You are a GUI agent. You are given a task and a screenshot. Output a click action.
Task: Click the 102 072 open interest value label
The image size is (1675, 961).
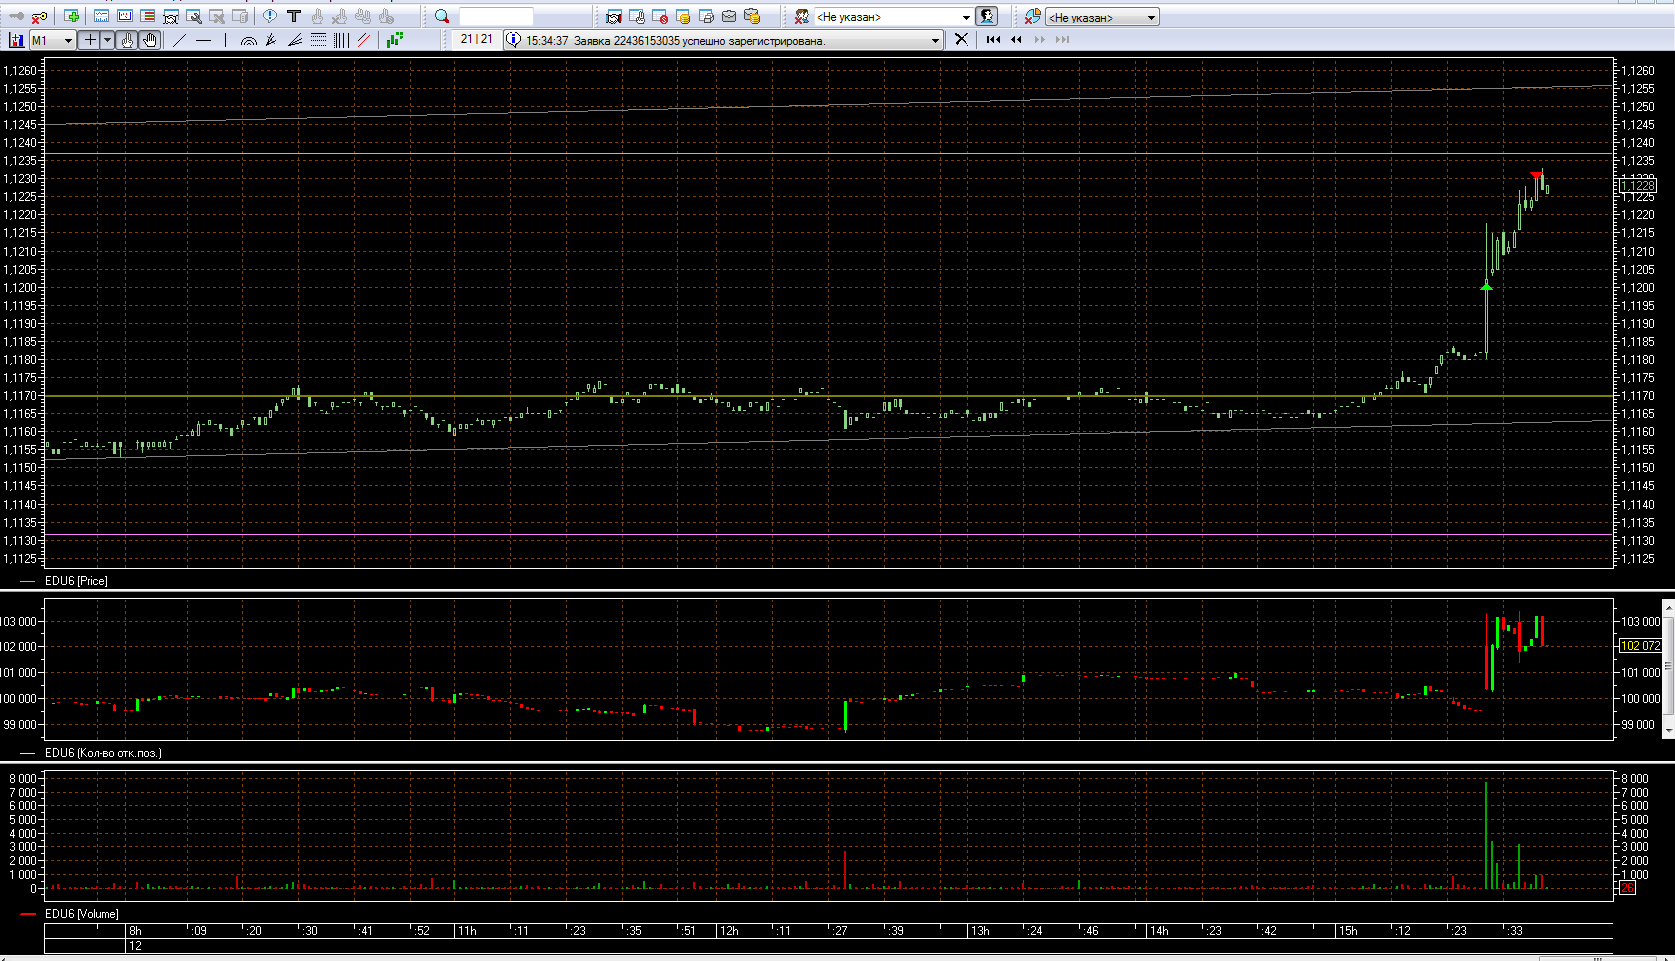tap(1640, 646)
